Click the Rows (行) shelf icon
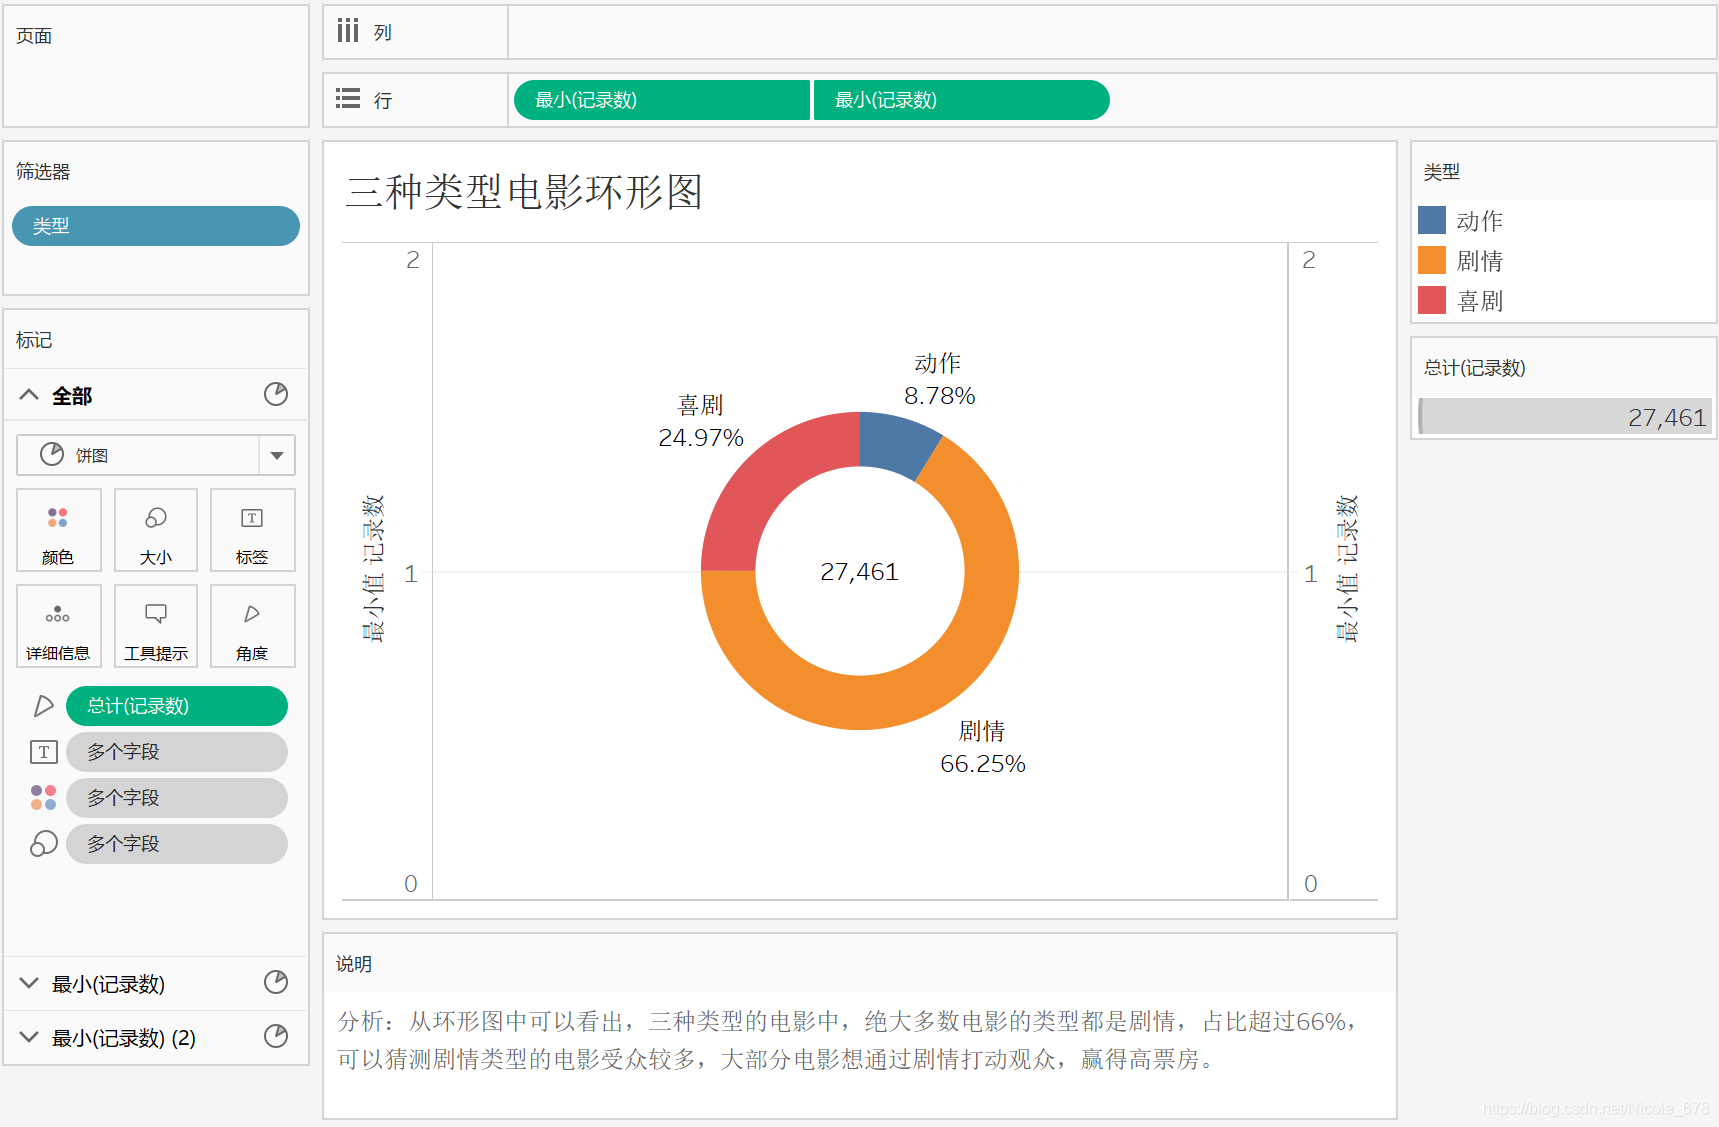The image size is (1719, 1127). tap(348, 98)
